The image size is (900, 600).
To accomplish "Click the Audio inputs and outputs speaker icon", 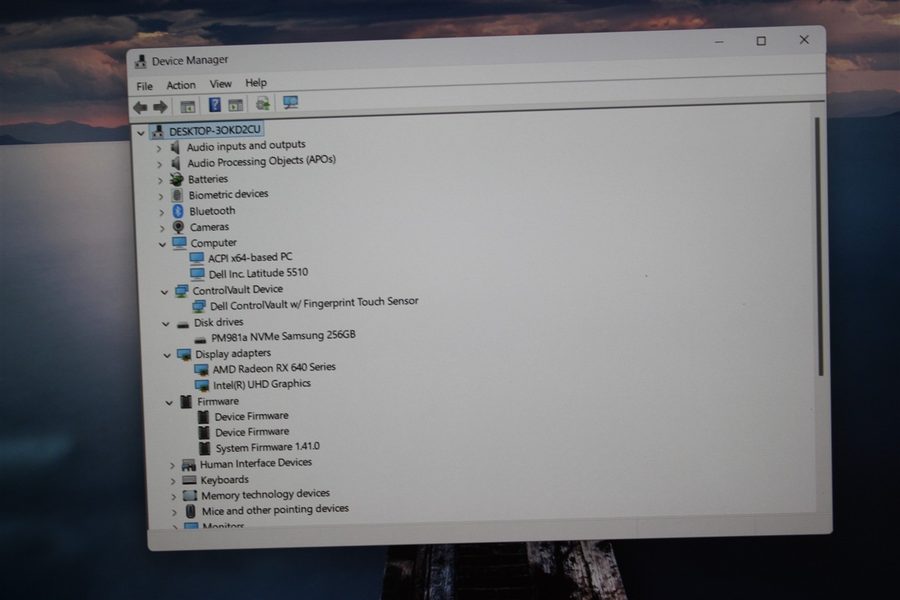I will coord(176,148).
